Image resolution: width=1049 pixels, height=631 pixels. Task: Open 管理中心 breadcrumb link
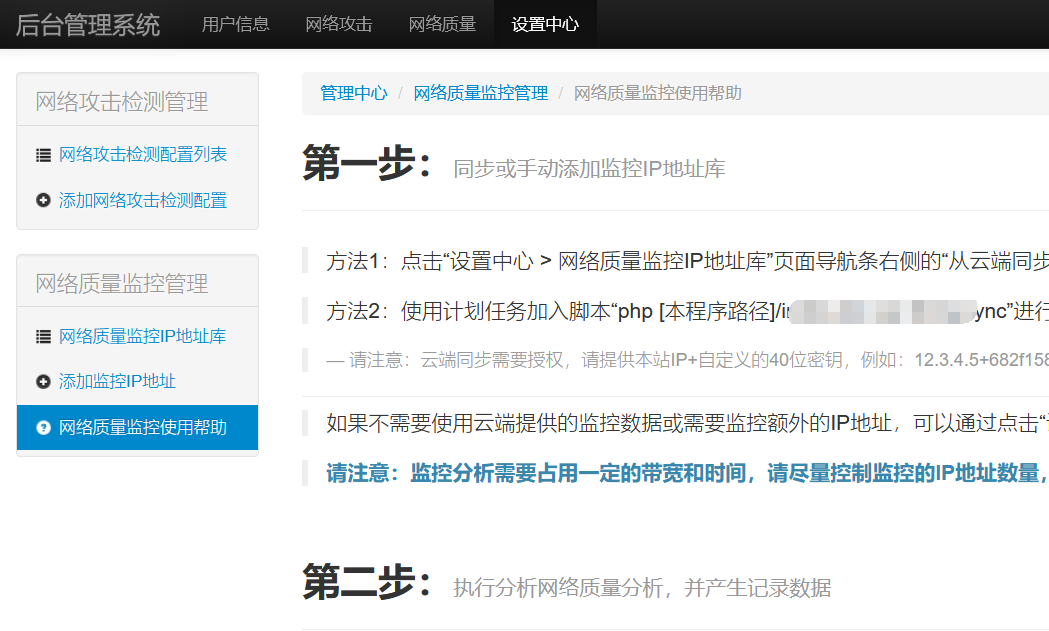tap(353, 93)
